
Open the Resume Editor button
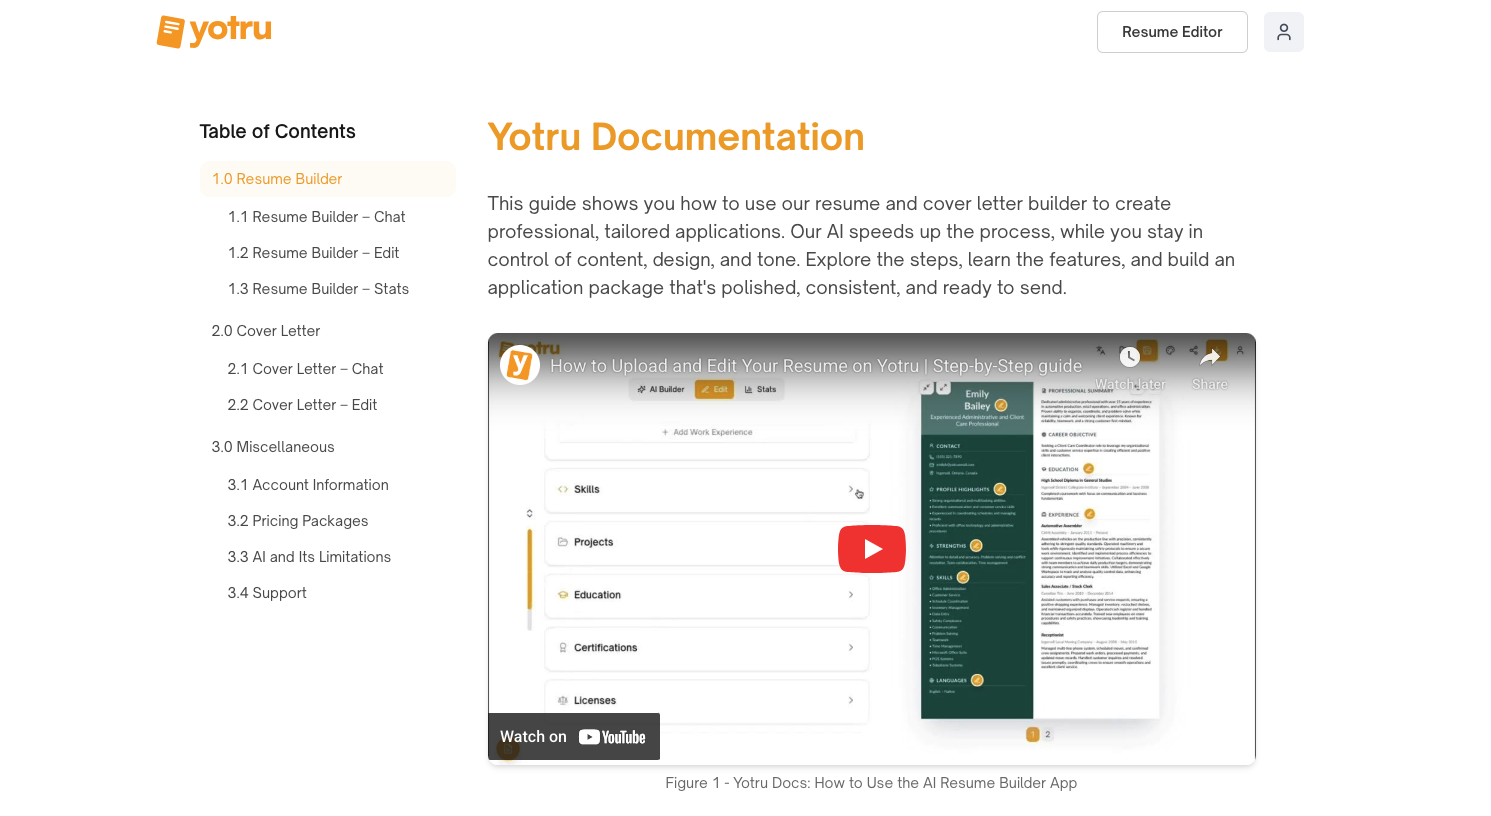(x=1172, y=32)
